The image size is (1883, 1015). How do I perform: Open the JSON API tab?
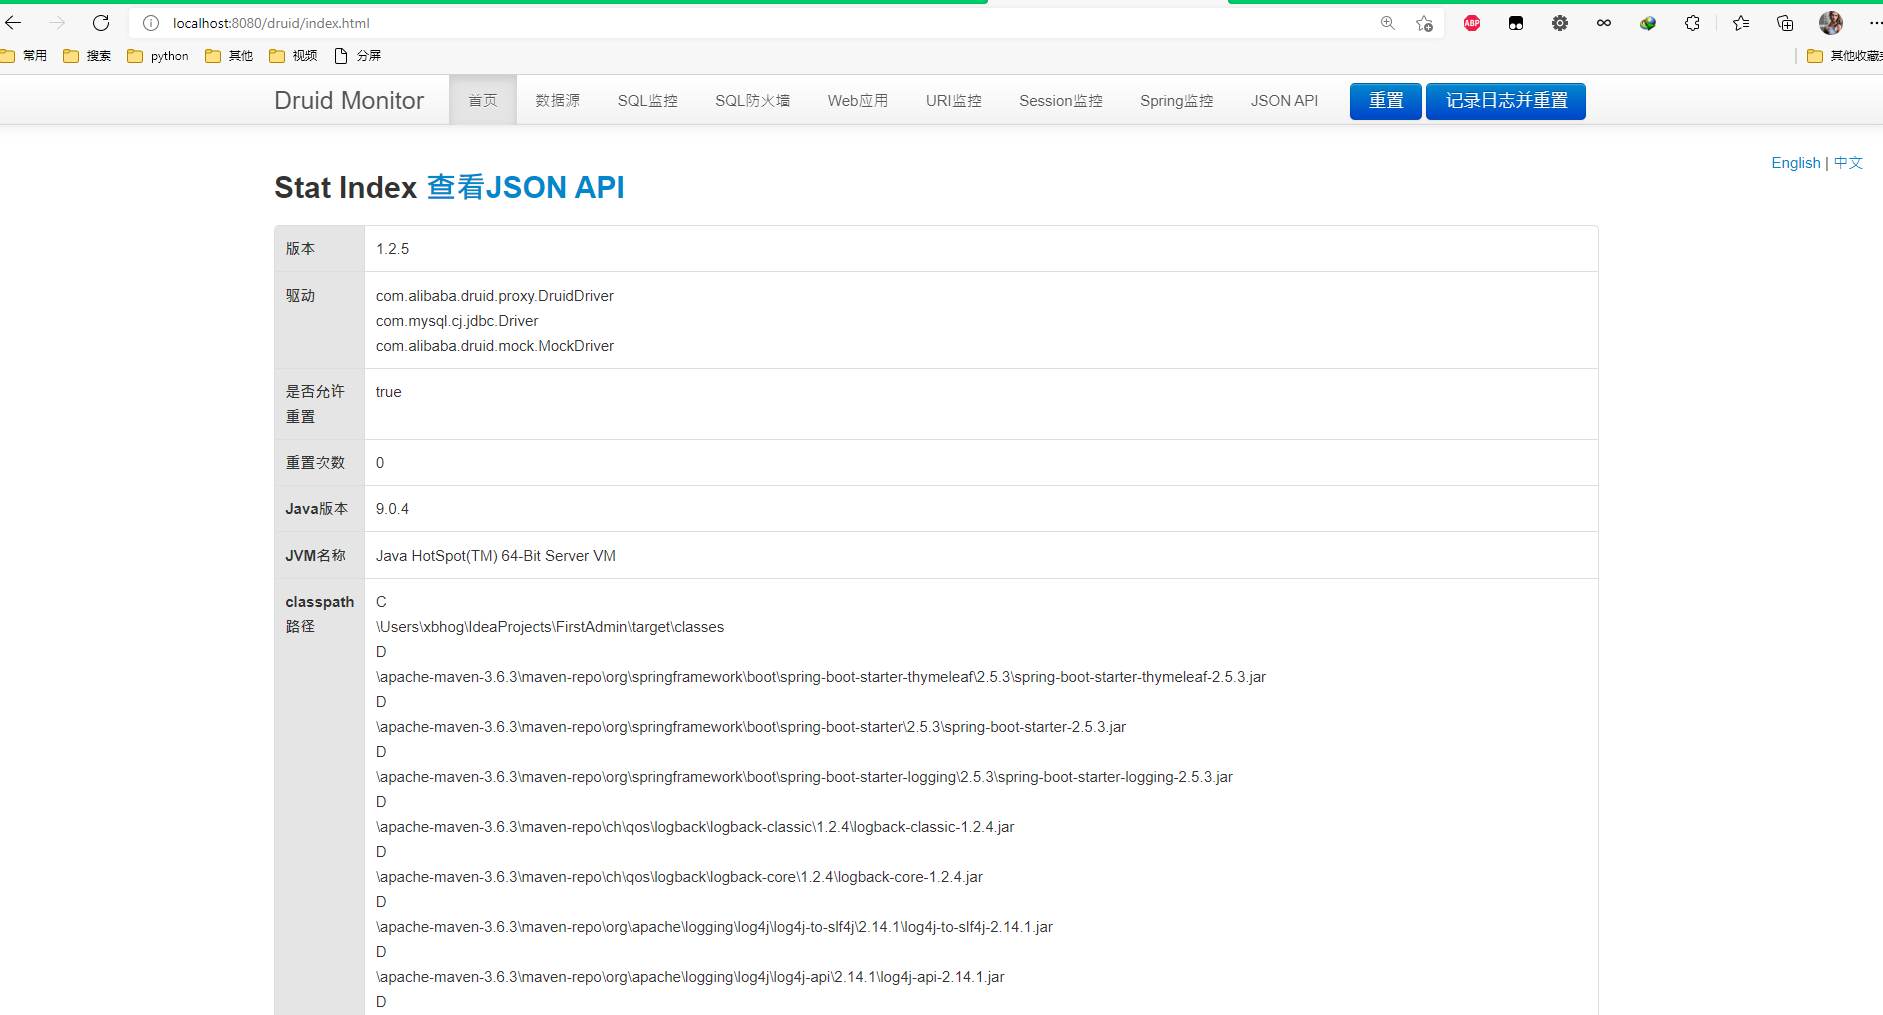pos(1284,100)
